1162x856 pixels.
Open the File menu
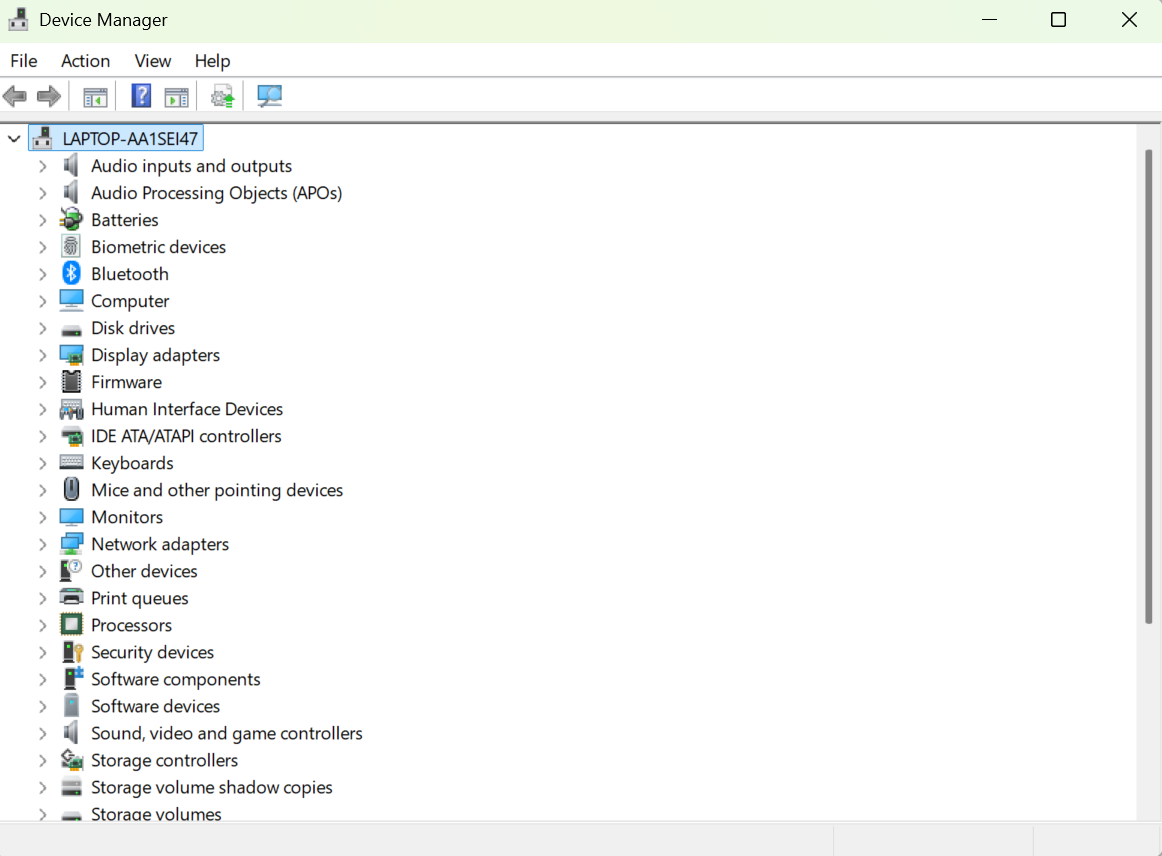pos(24,61)
